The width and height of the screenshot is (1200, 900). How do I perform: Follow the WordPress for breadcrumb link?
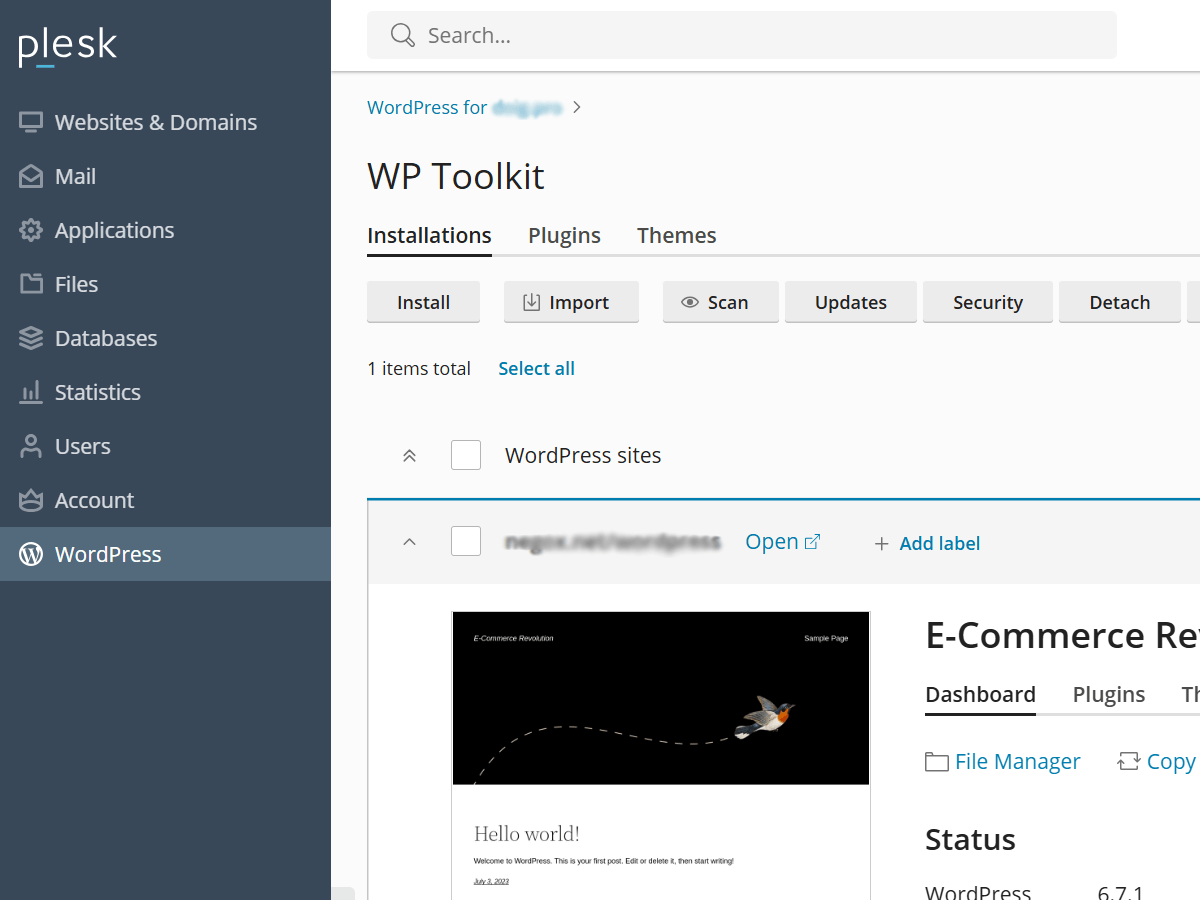[464, 107]
